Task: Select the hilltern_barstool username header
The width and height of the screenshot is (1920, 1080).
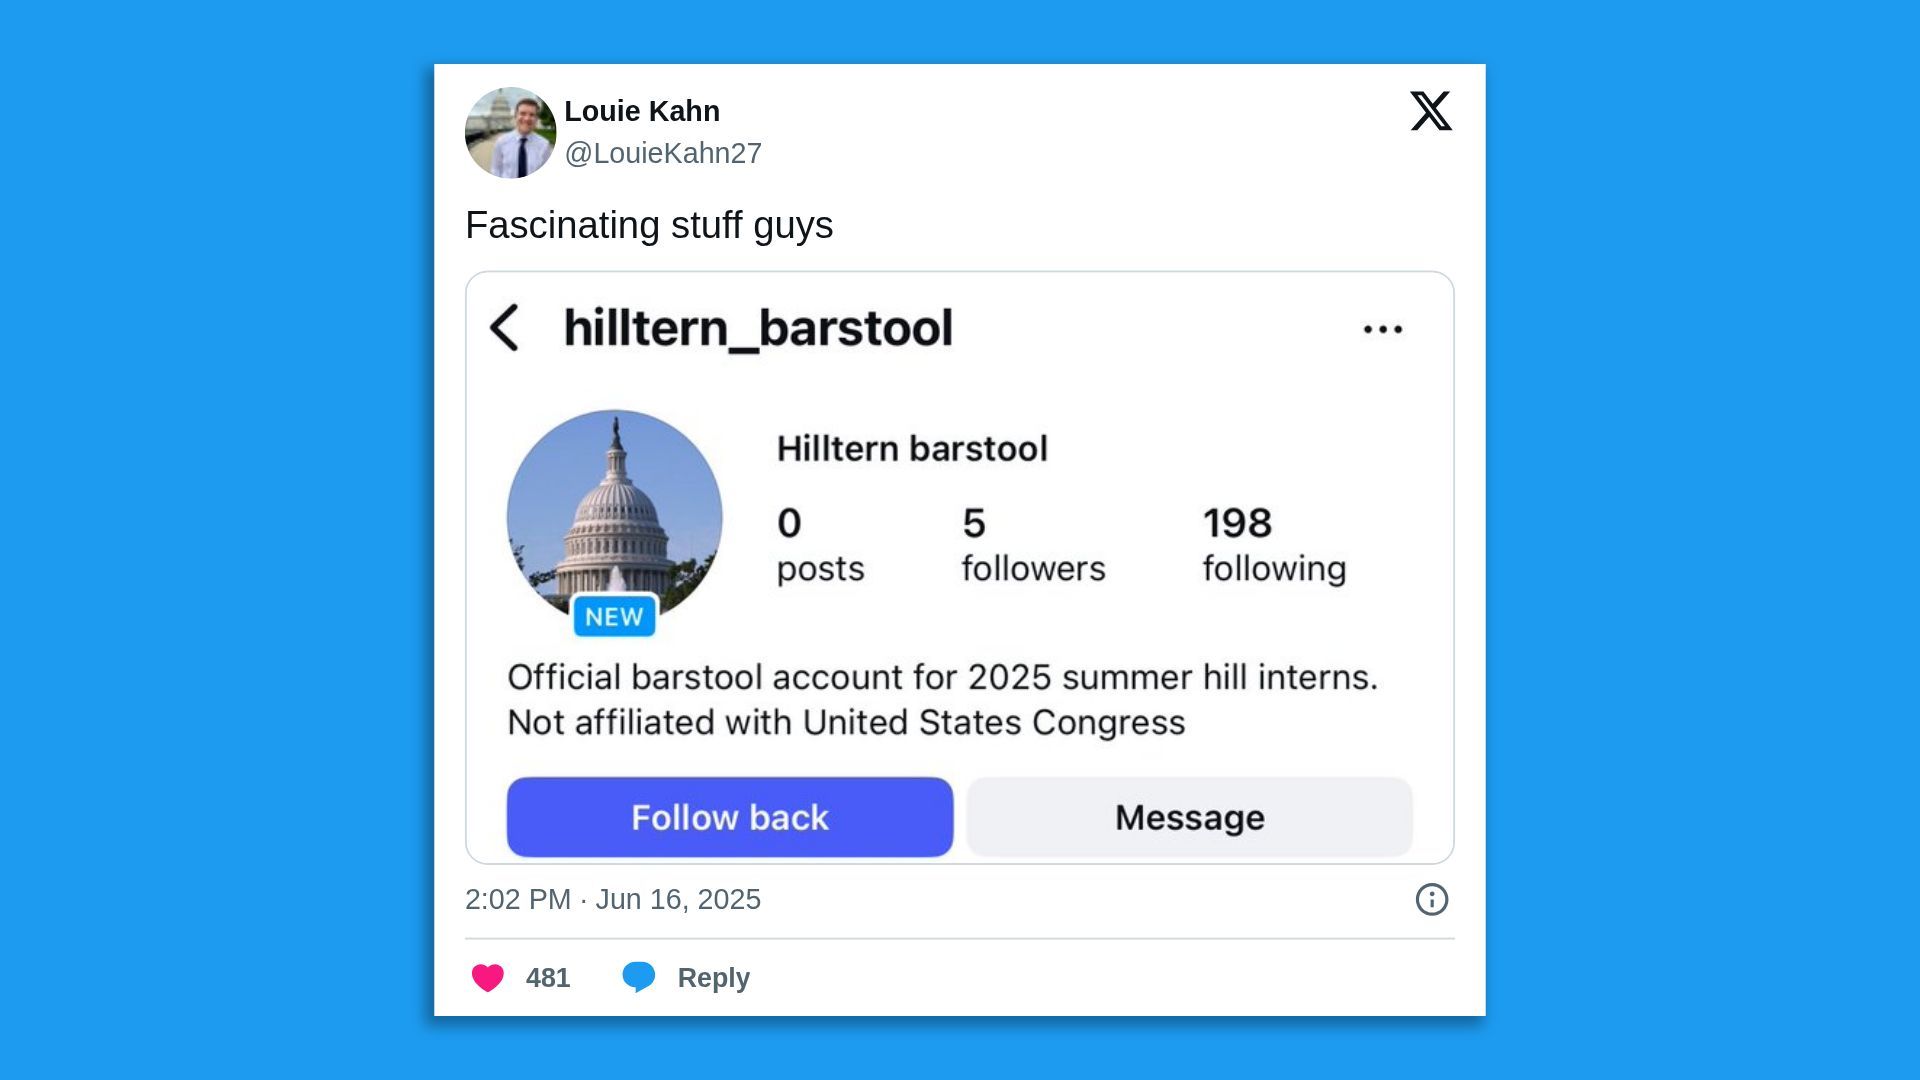Action: click(x=758, y=328)
